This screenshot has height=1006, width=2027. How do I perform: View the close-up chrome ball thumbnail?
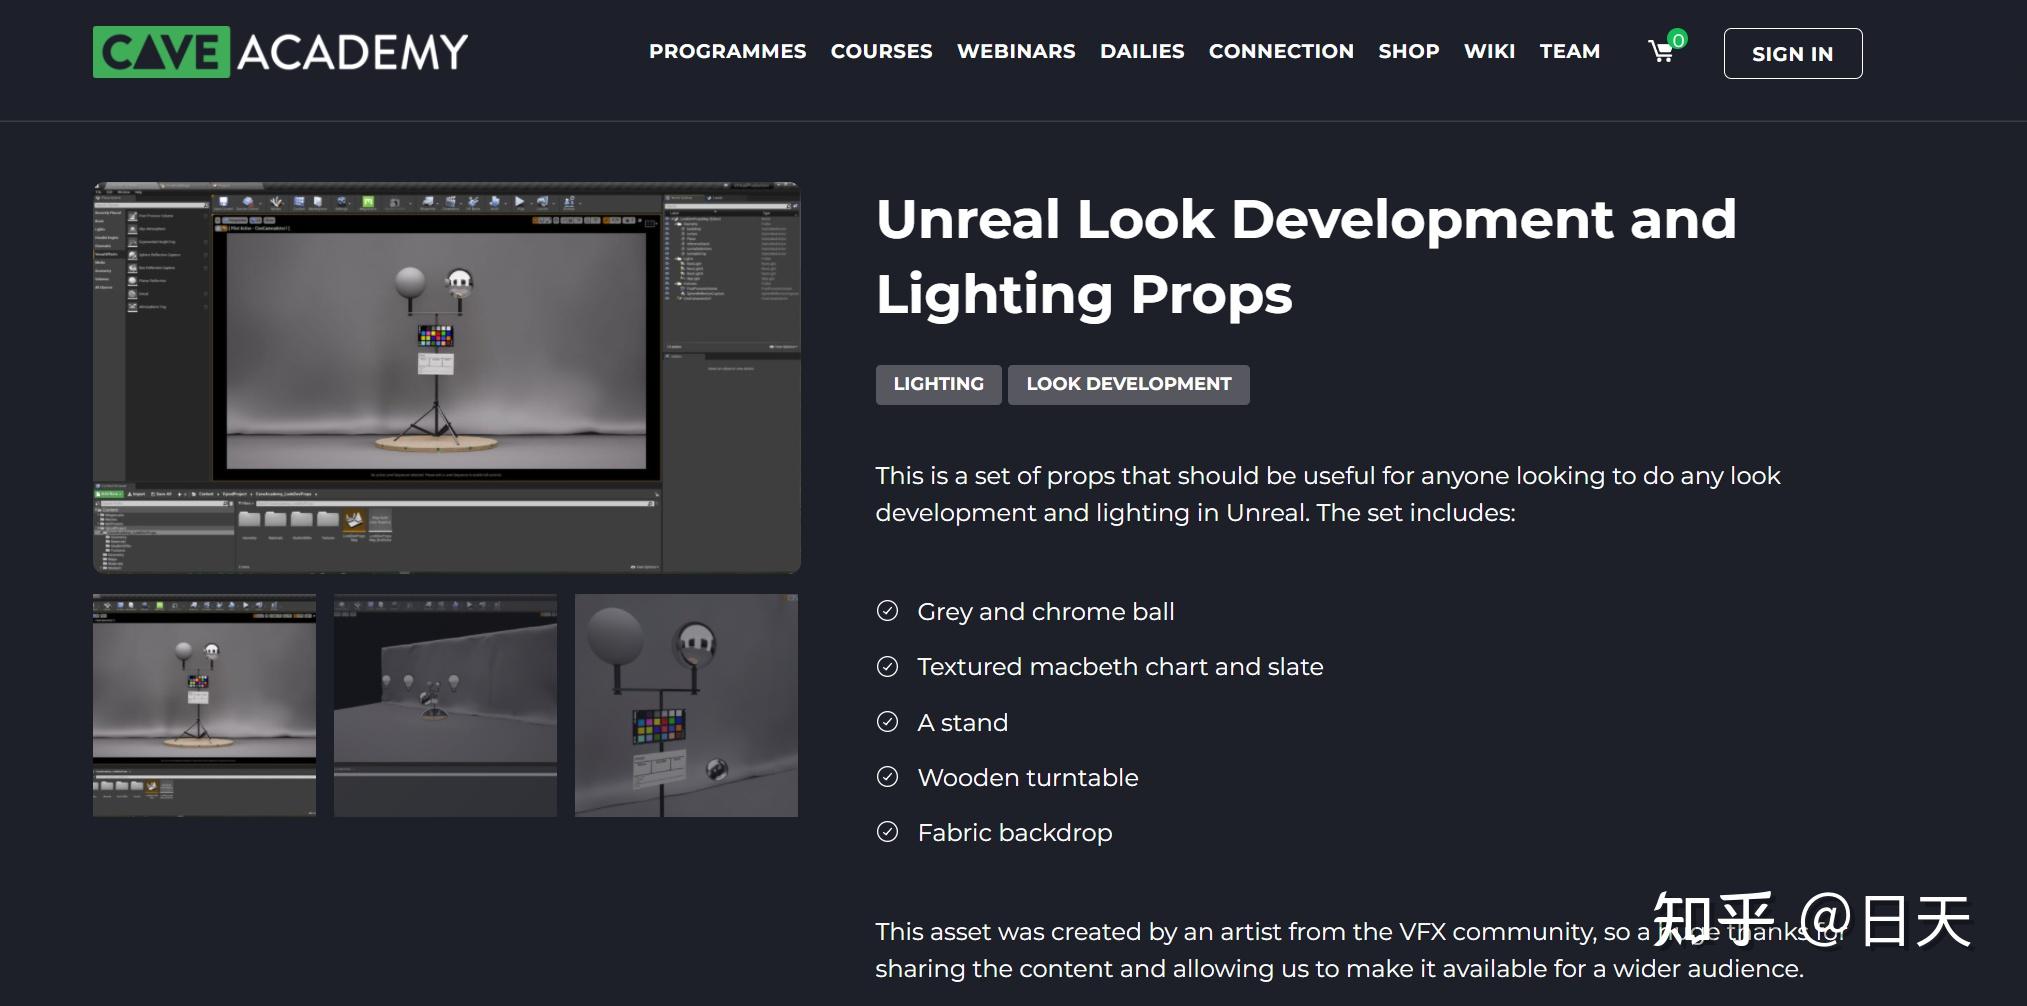pos(686,705)
